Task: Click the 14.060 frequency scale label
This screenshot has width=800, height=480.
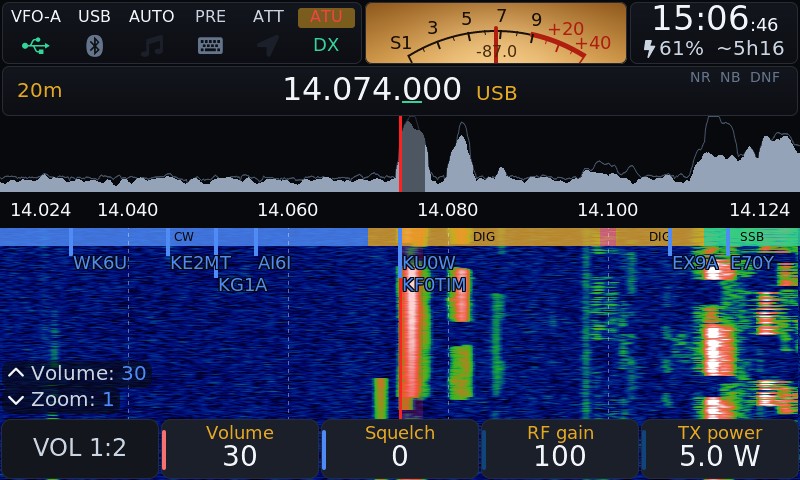Action: click(288, 210)
